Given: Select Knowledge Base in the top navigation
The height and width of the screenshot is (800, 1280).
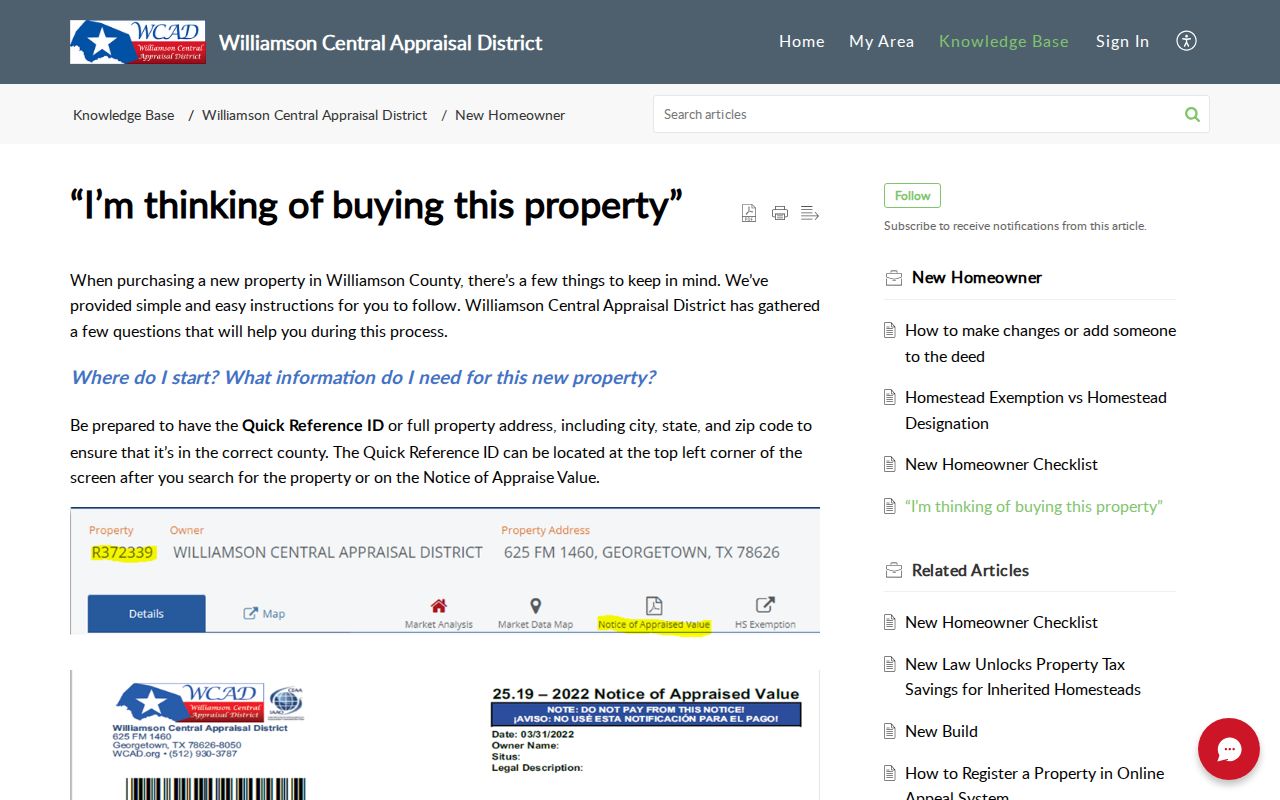Looking at the screenshot, I should coord(1004,41).
